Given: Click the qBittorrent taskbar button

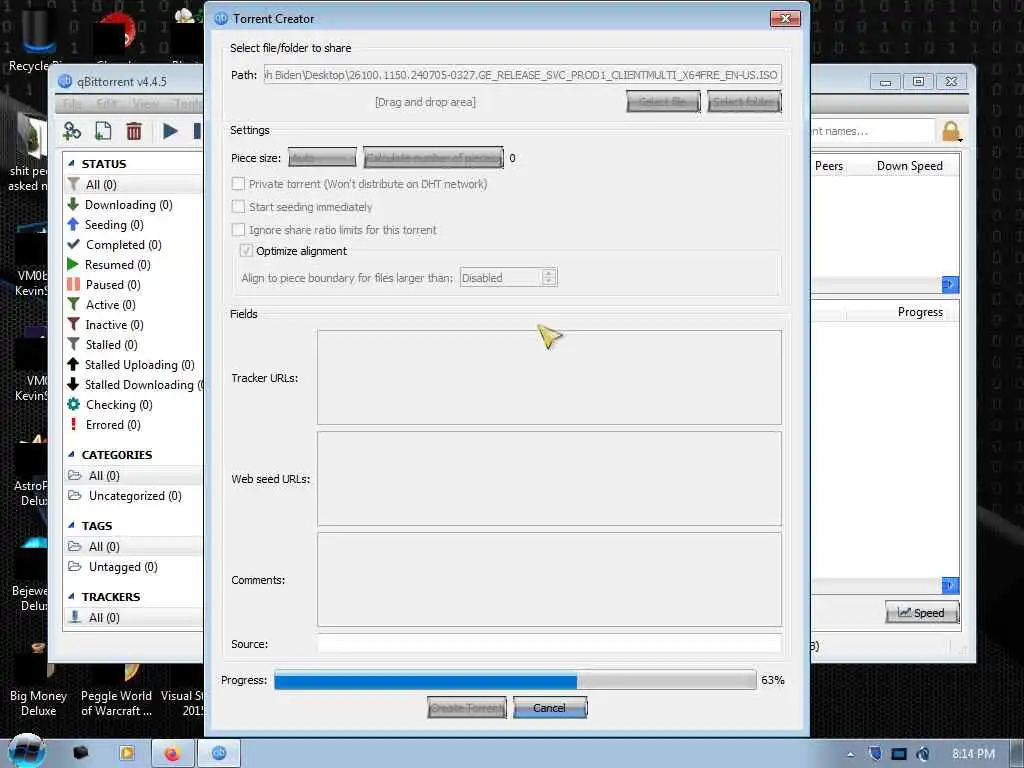Looking at the screenshot, I should [219, 753].
